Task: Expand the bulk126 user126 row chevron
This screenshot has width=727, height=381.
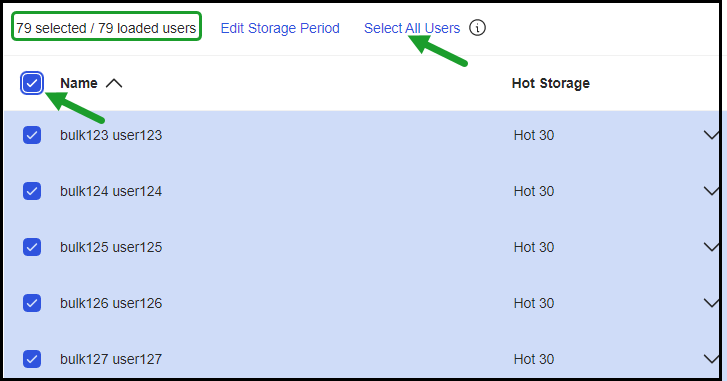Action: [711, 303]
